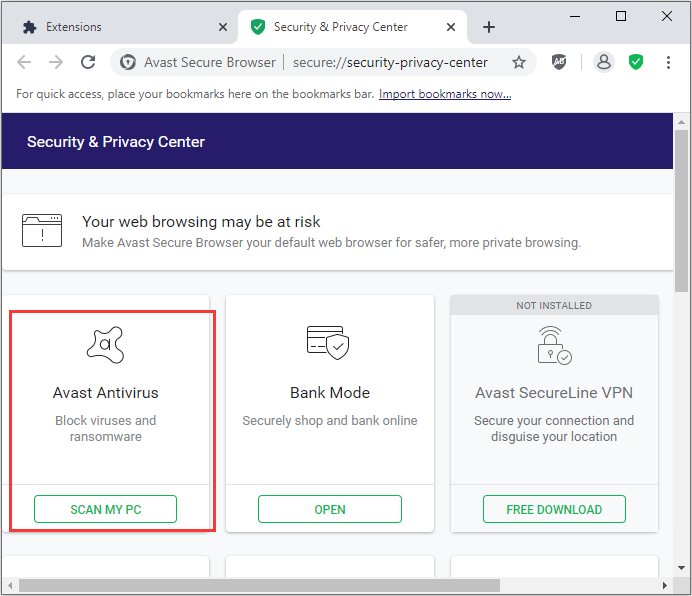This screenshot has width=692, height=596.
Task: Open Bank Mode with OPEN button
Action: click(x=330, y=509)
